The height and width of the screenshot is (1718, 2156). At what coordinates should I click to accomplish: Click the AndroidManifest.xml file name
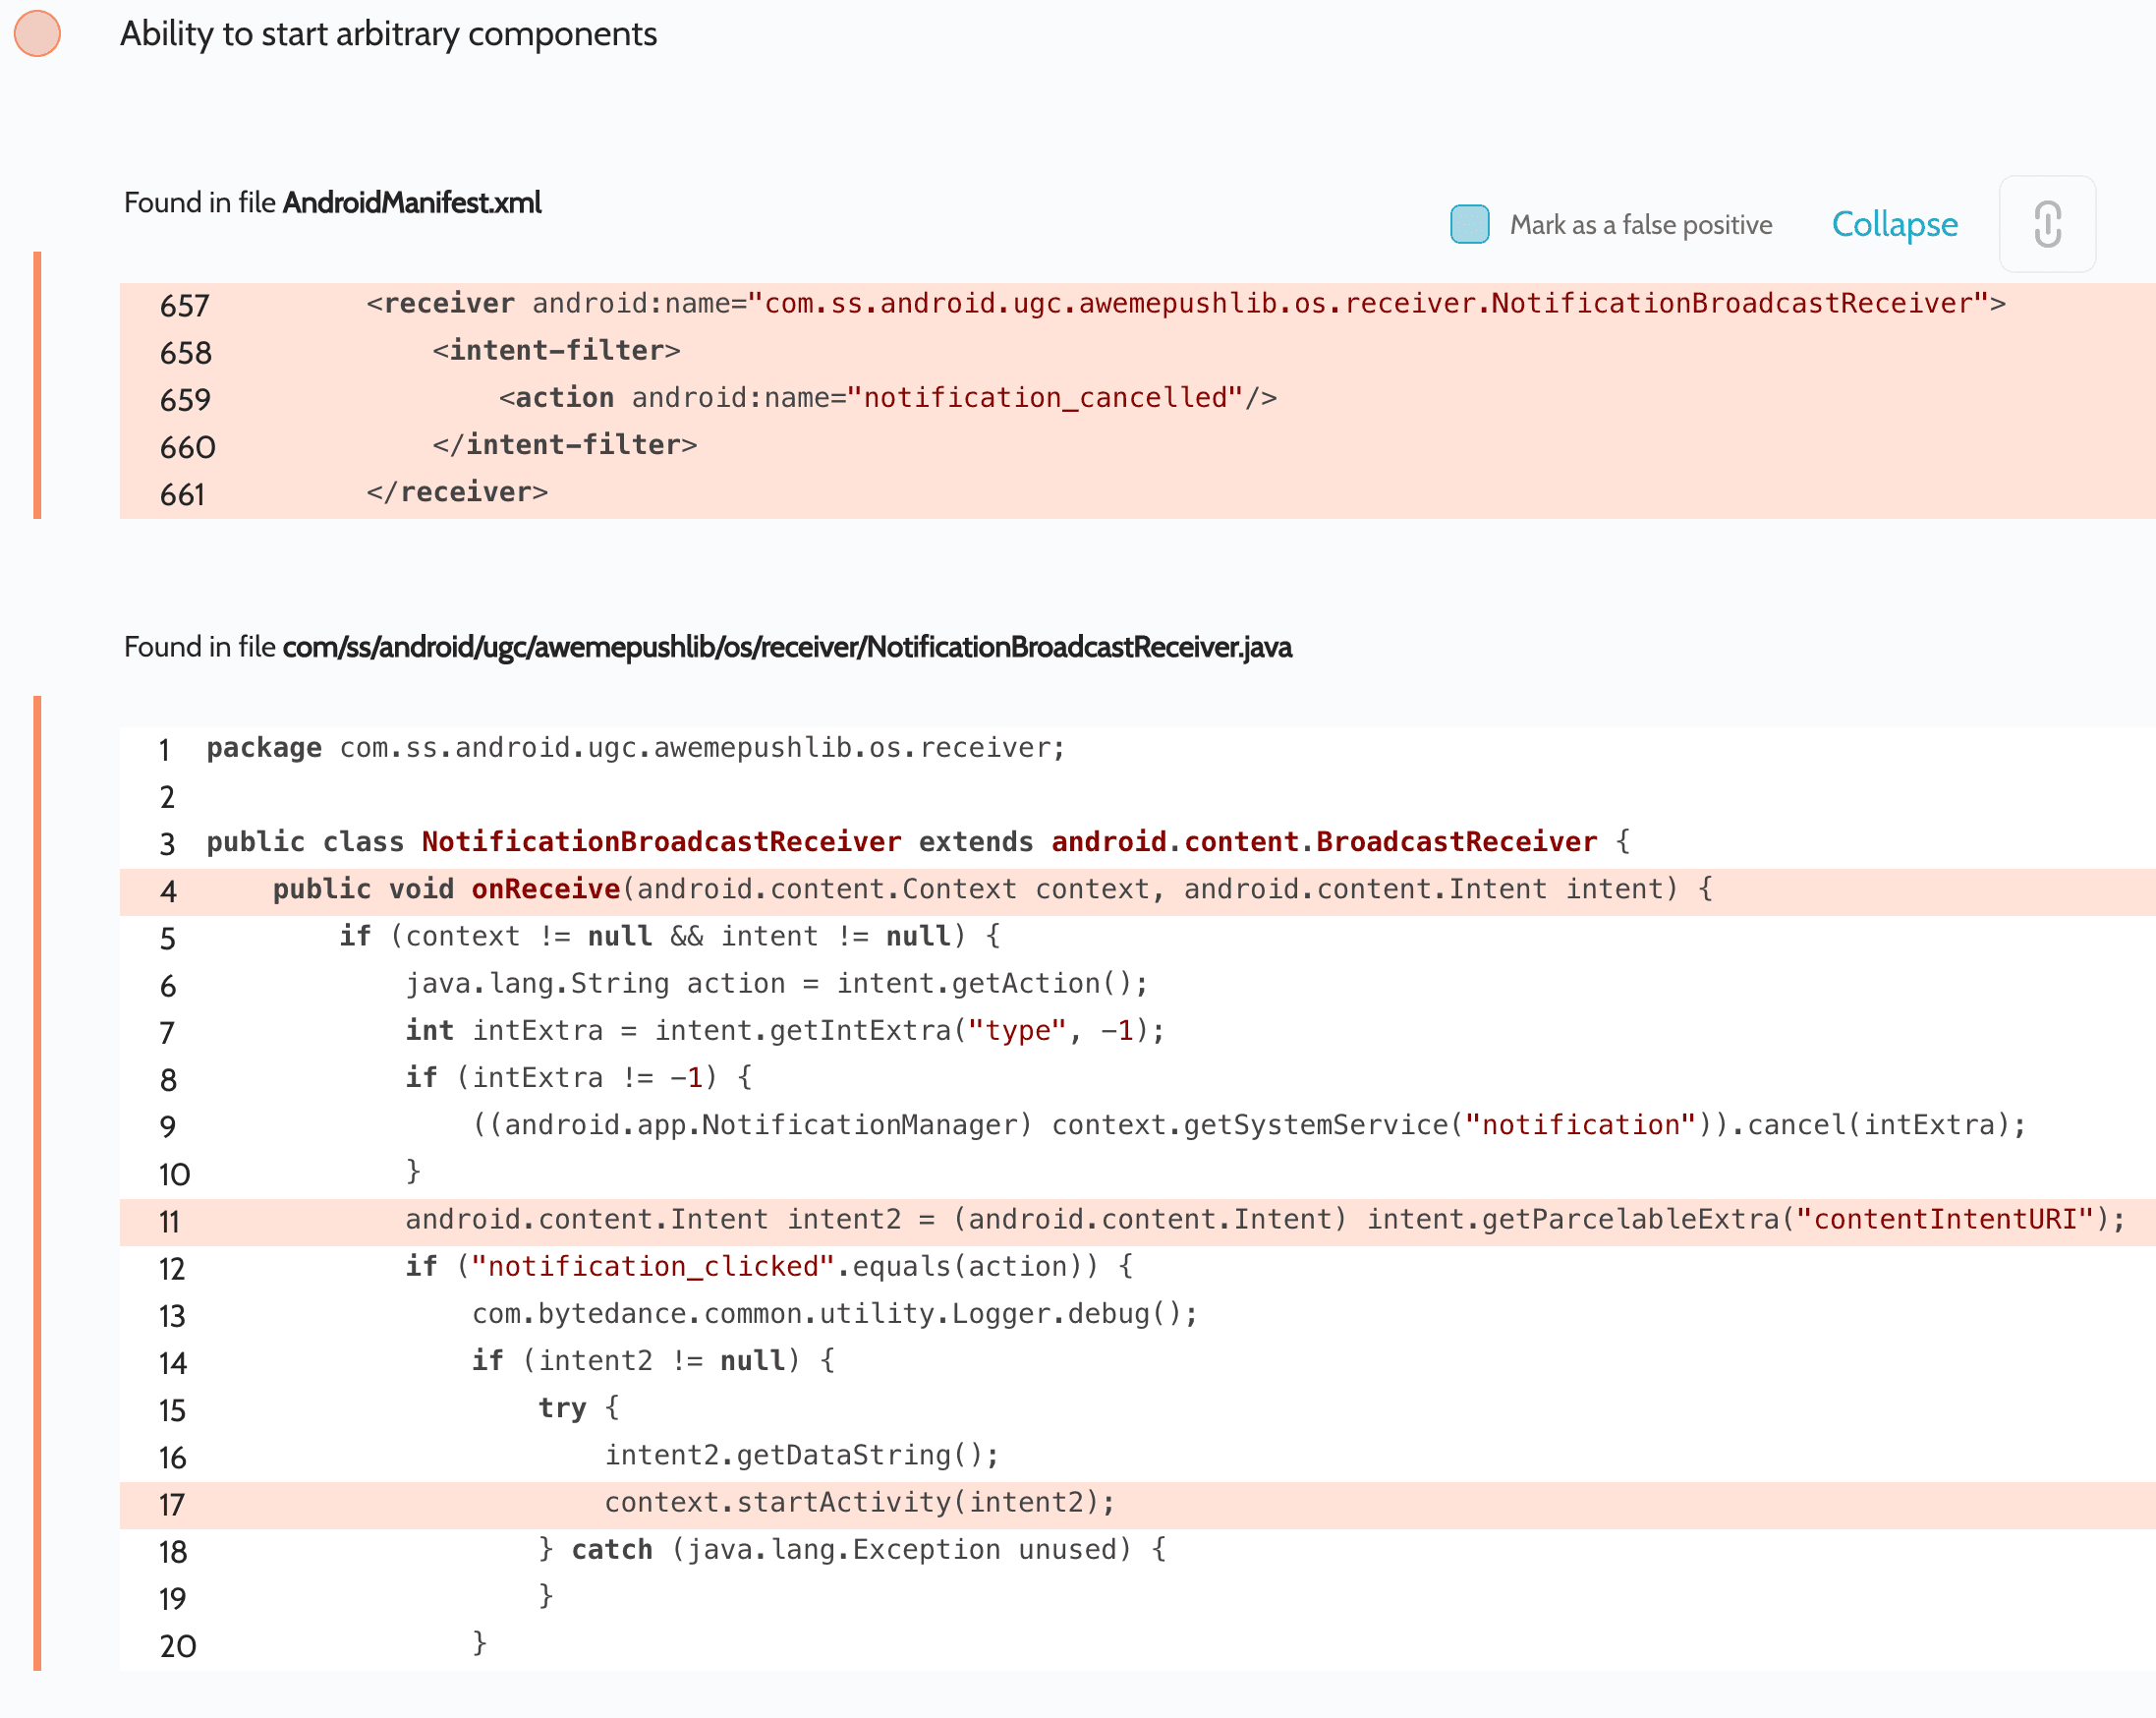412,203
